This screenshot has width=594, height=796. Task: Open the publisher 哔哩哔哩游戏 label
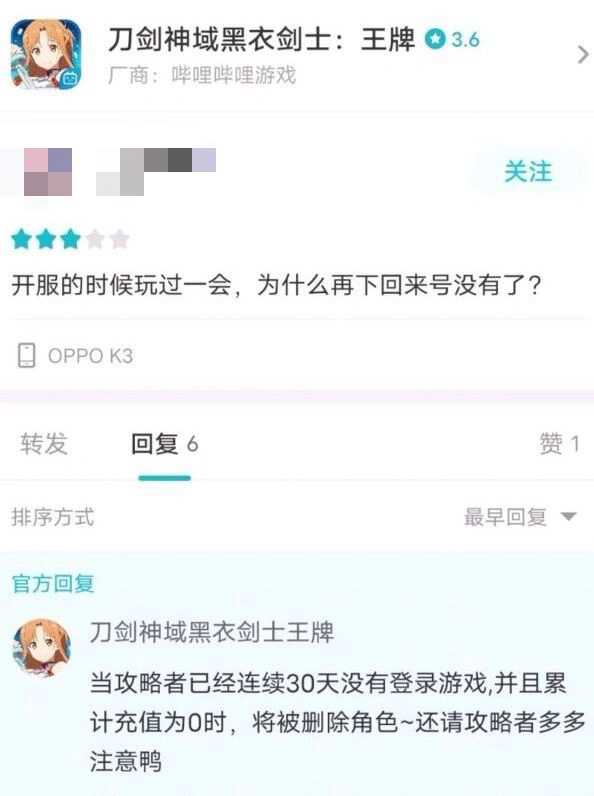click(x=234, y=75)
